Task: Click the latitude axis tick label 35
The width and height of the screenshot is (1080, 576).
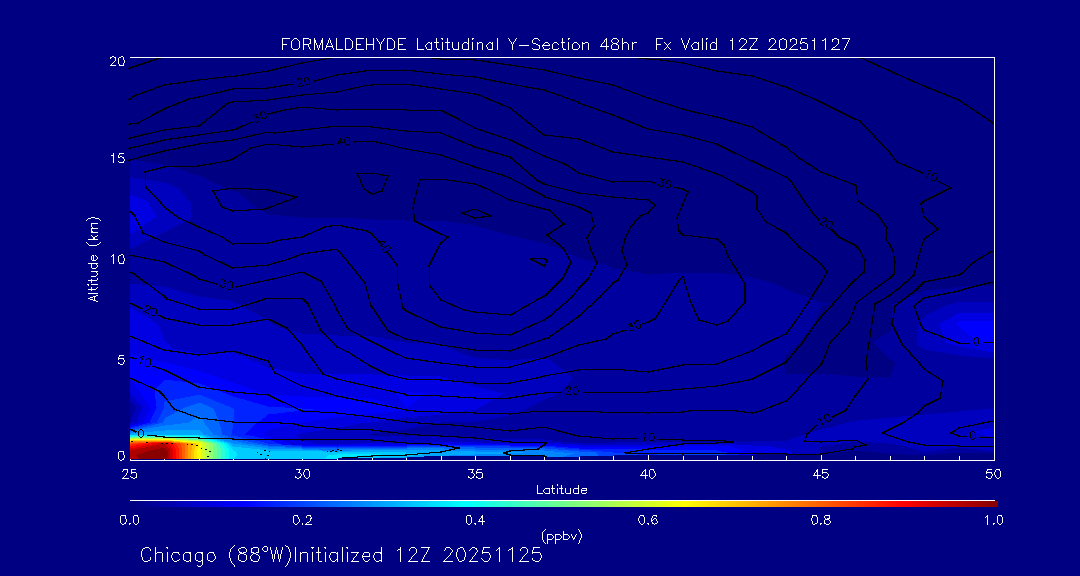Action: (475, 473)
